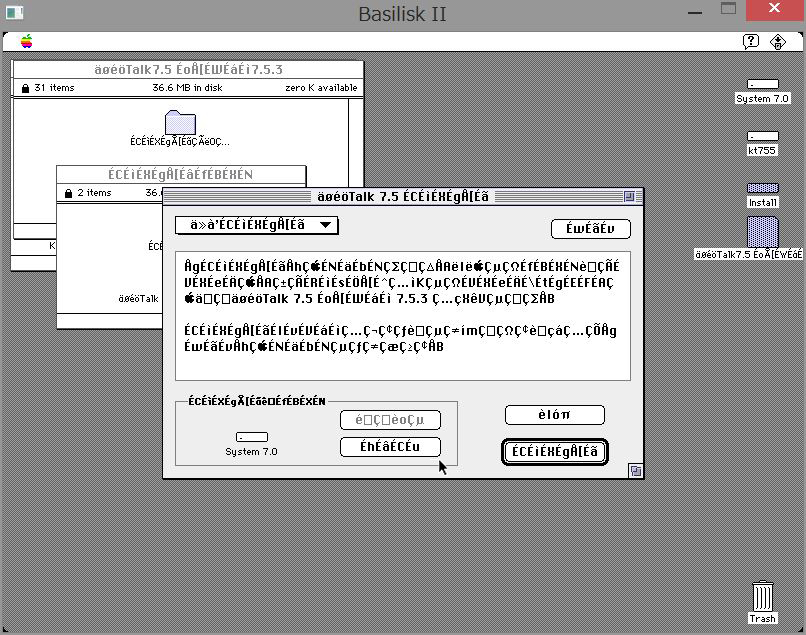Click the '31 items' text in the back window

[54, 88]
